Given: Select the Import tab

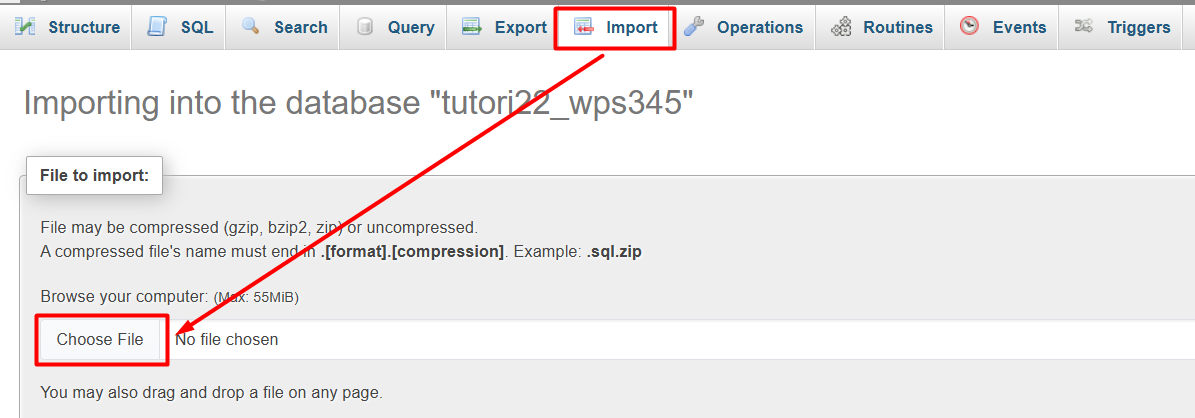Looking at the screenshot, I should 615,27.
